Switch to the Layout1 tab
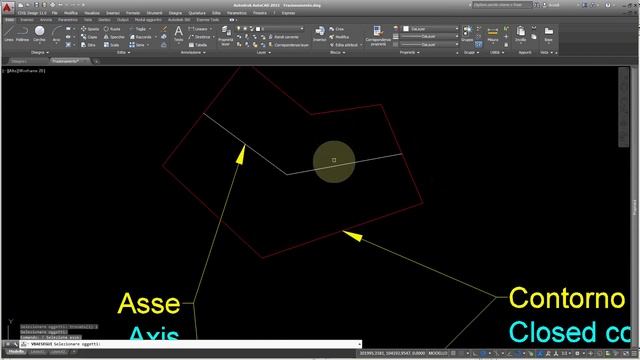The width and height of the screenshot is (640, 360). pyautogui.click(x=37, y=352)
